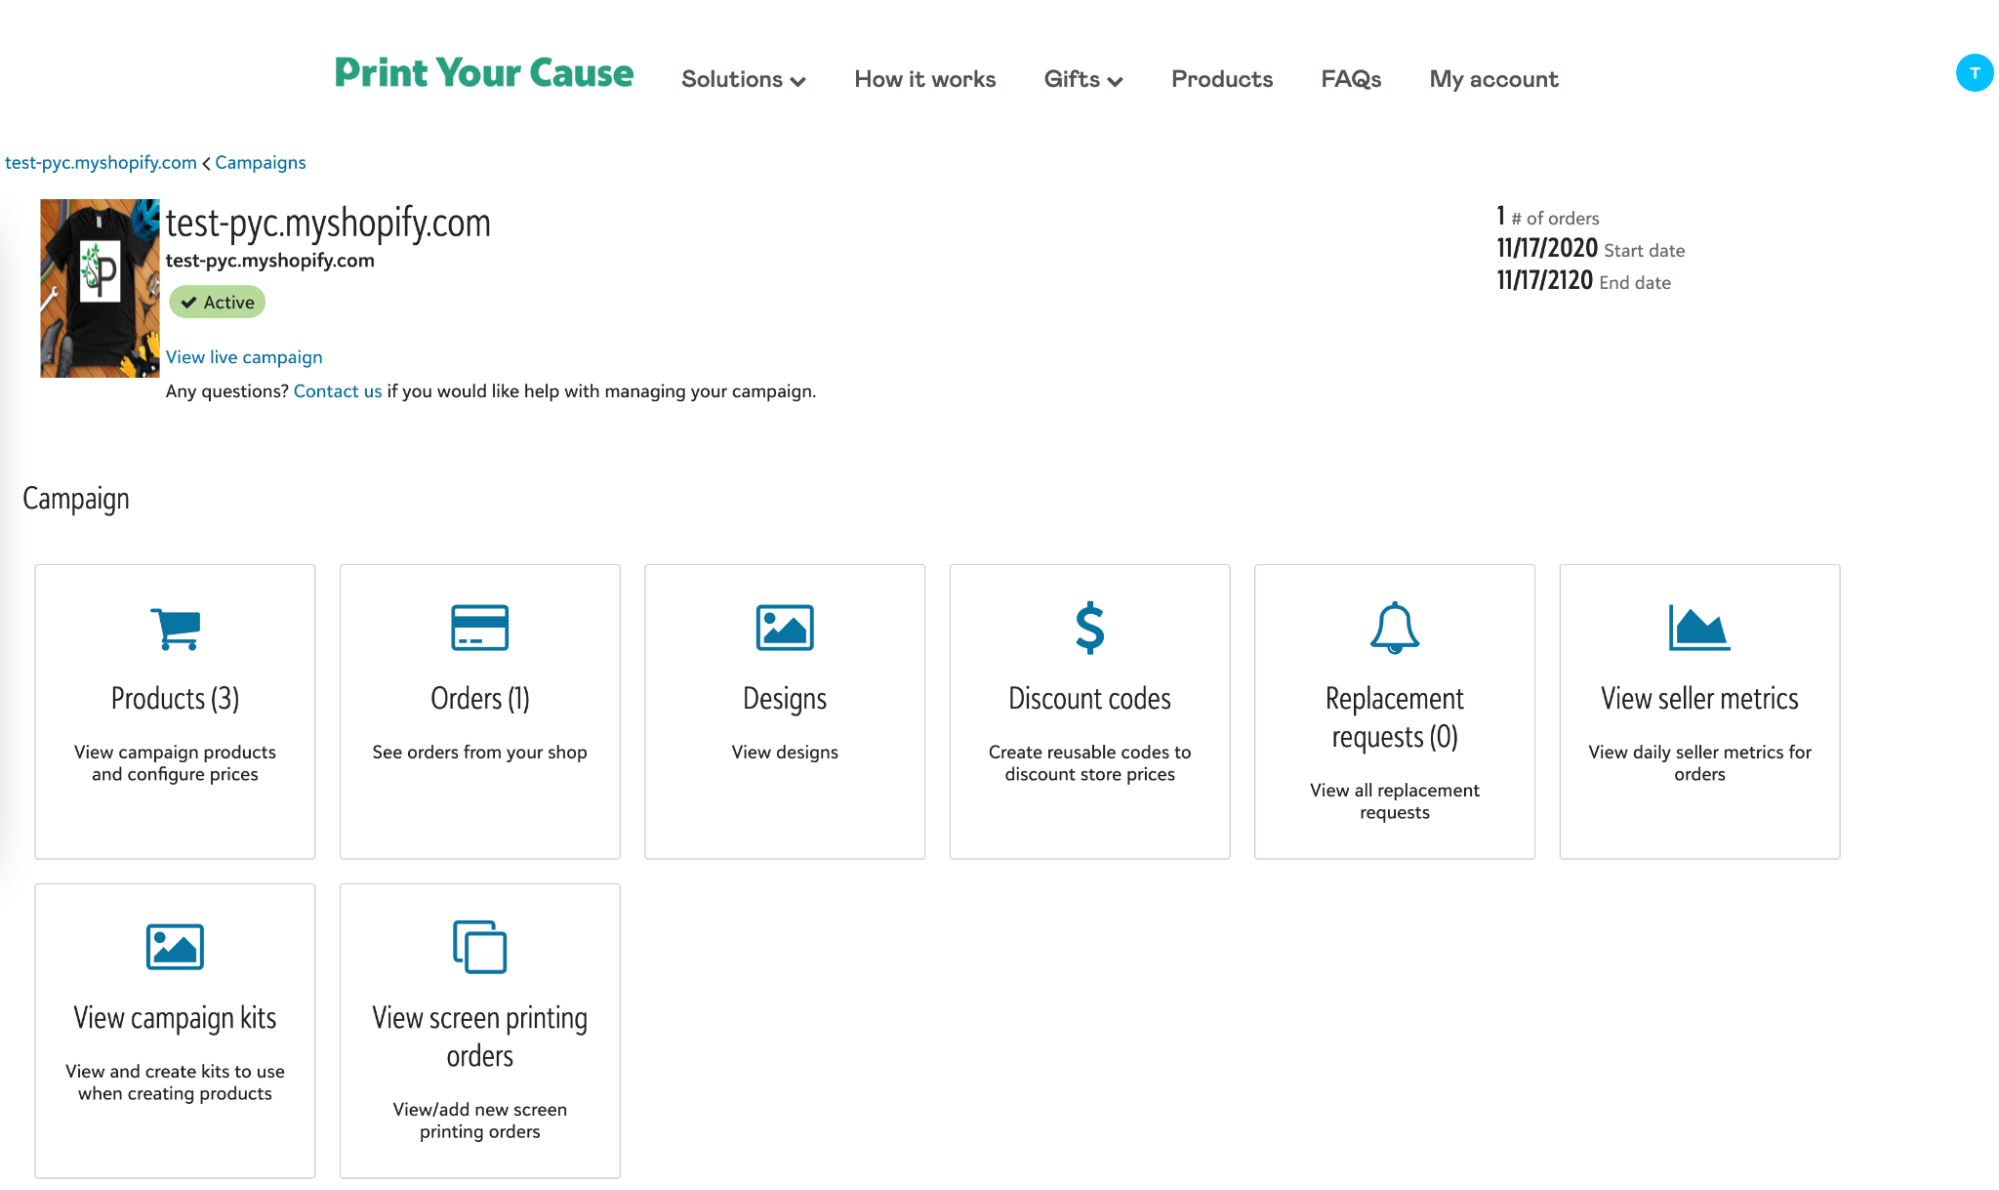Expand the Gifts dropdown menu
This screenshot has width=1999, height=1190.
tap(1083, 79)
